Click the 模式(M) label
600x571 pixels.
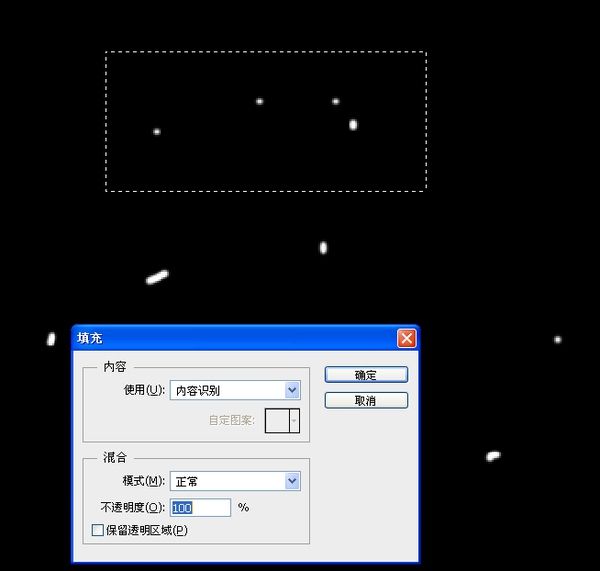(x=144, y=481)
